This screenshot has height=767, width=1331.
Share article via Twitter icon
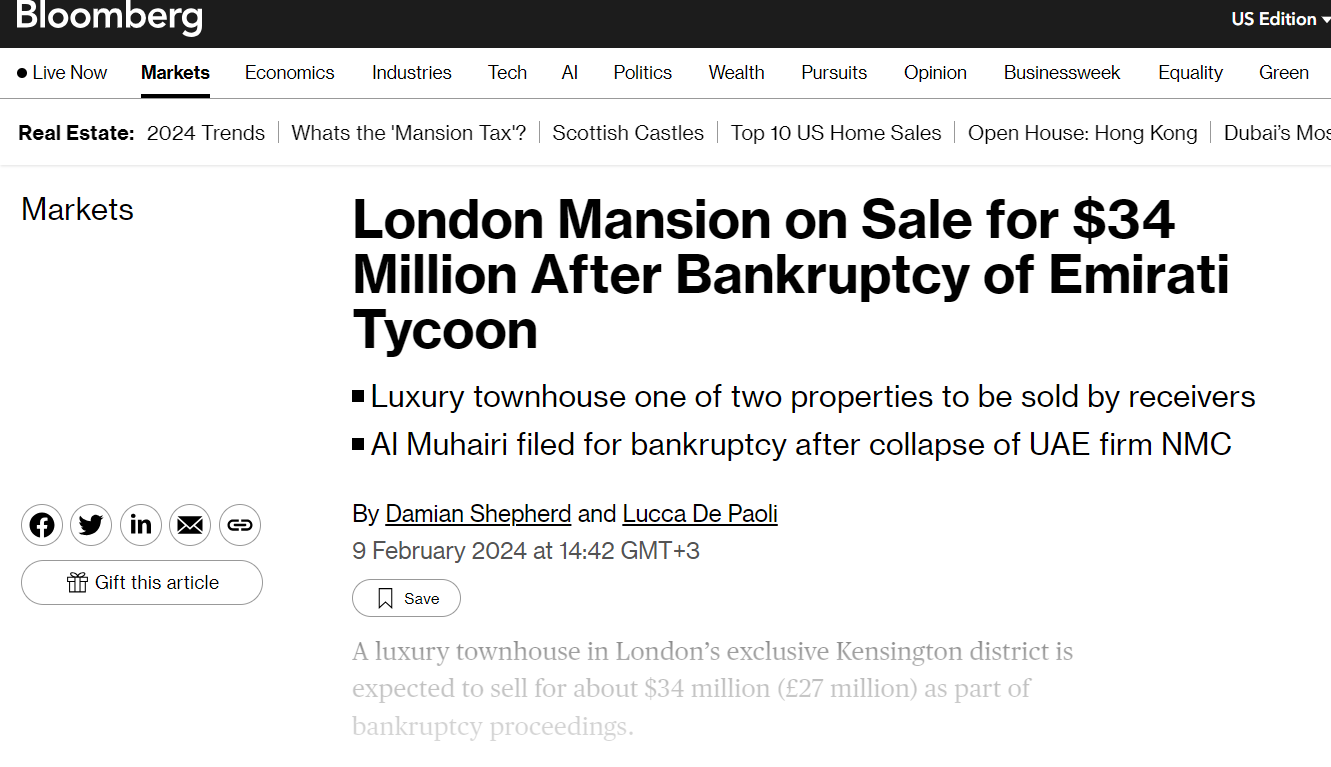91,525
